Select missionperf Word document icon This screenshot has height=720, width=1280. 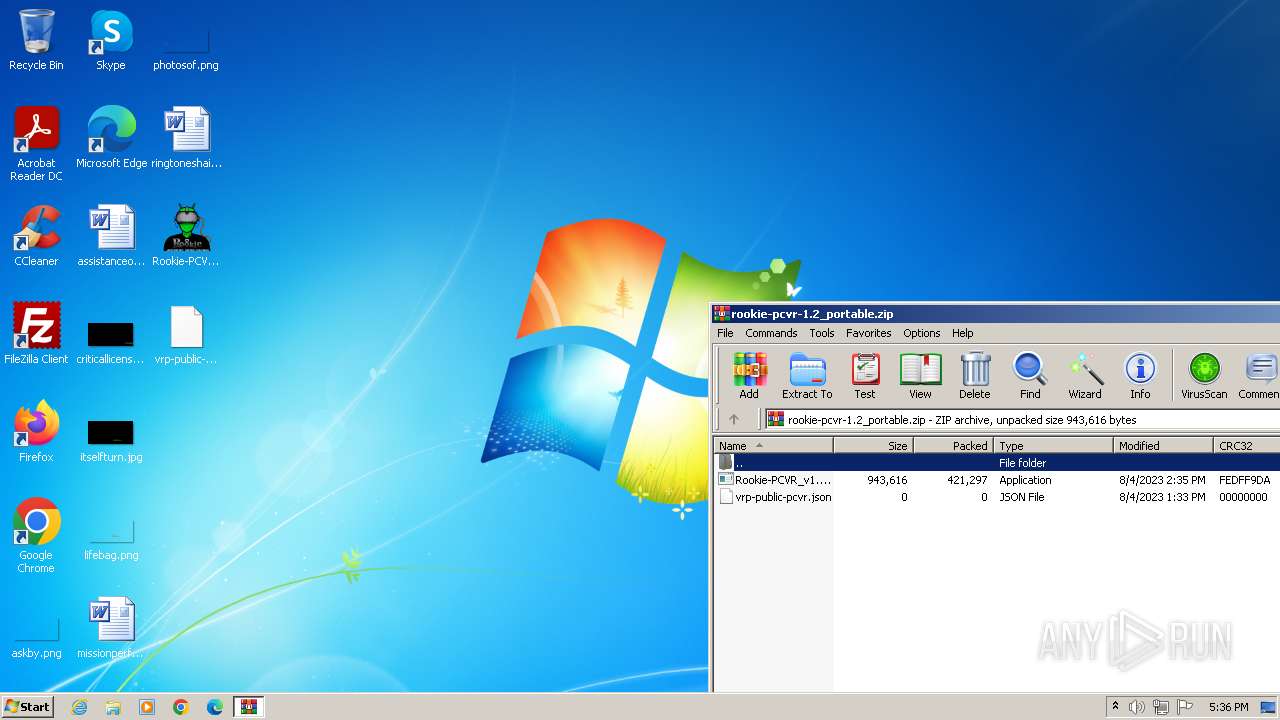coord(111,628)
